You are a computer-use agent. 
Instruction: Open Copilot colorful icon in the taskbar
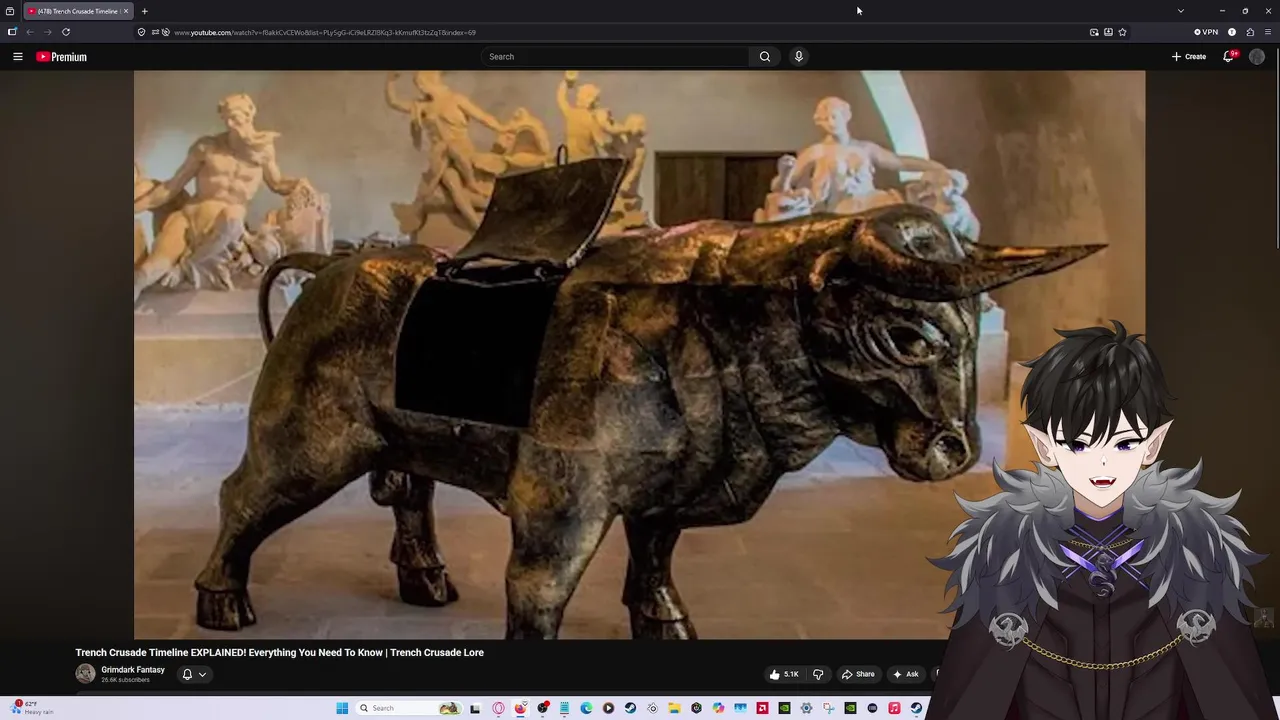(719, 708)
